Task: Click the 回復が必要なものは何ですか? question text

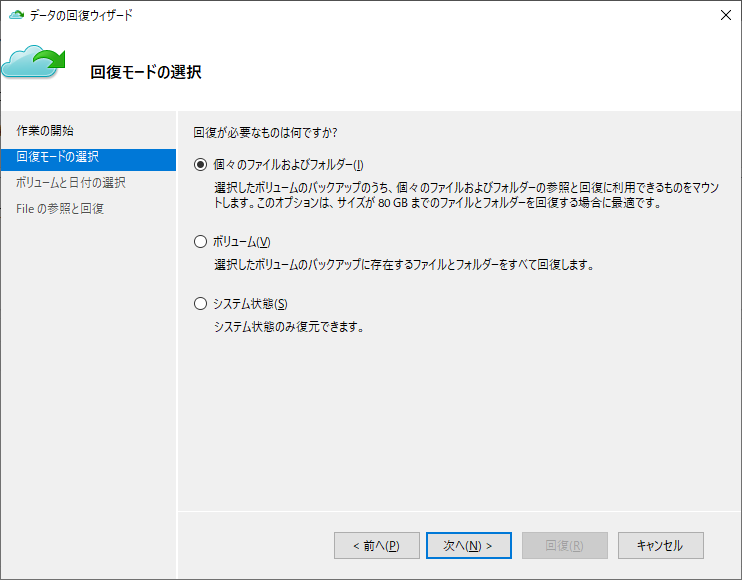Action: pos(265,132)
